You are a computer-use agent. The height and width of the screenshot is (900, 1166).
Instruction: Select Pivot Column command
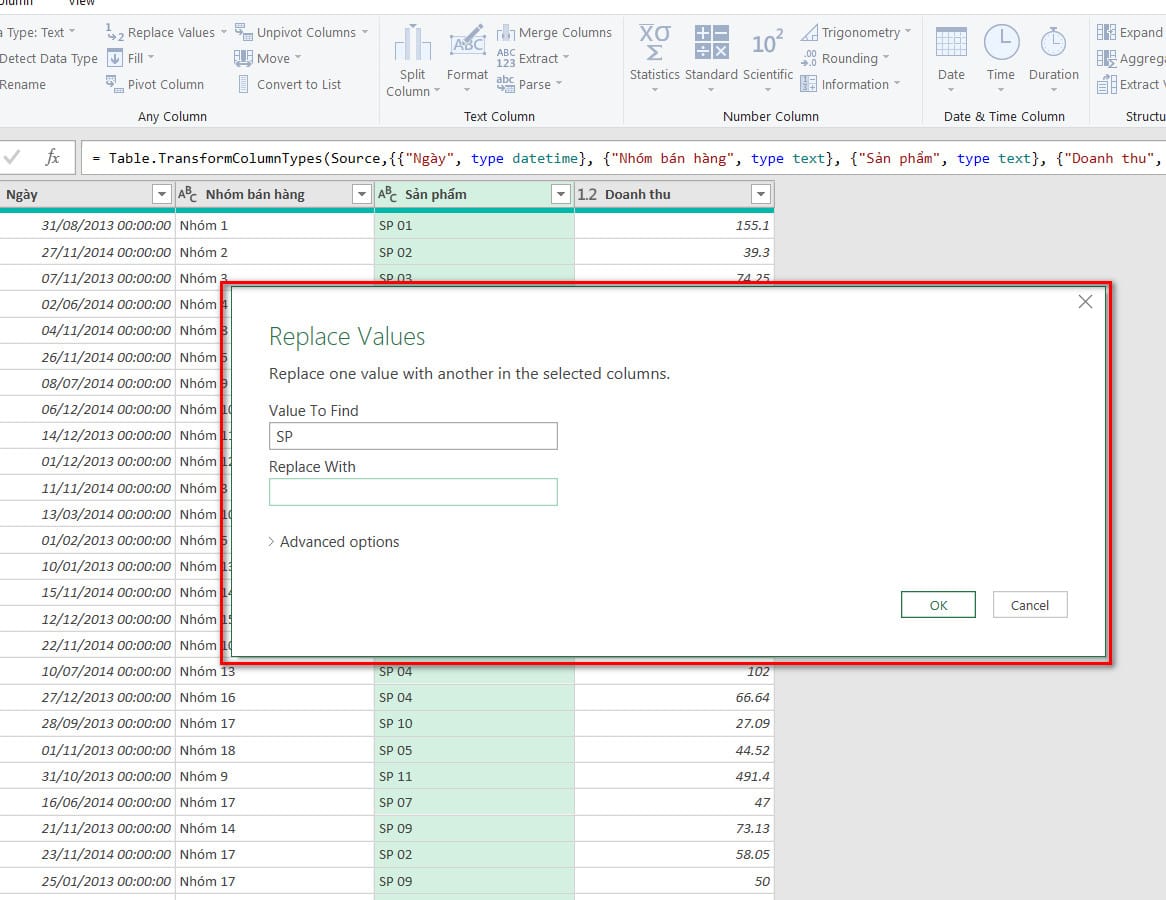pyautogui.click(x=155, y=84)
